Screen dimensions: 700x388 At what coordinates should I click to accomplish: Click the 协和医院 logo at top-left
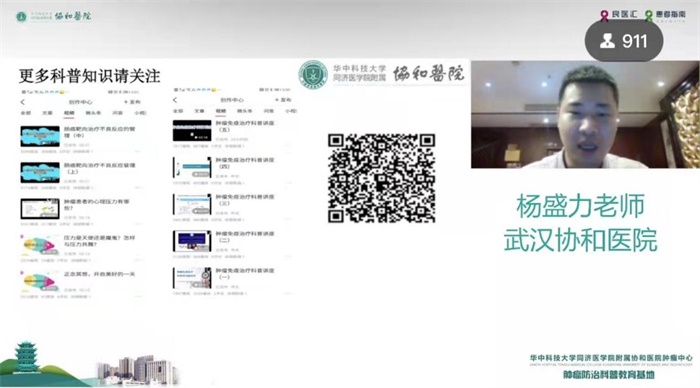tap(53, 17)
